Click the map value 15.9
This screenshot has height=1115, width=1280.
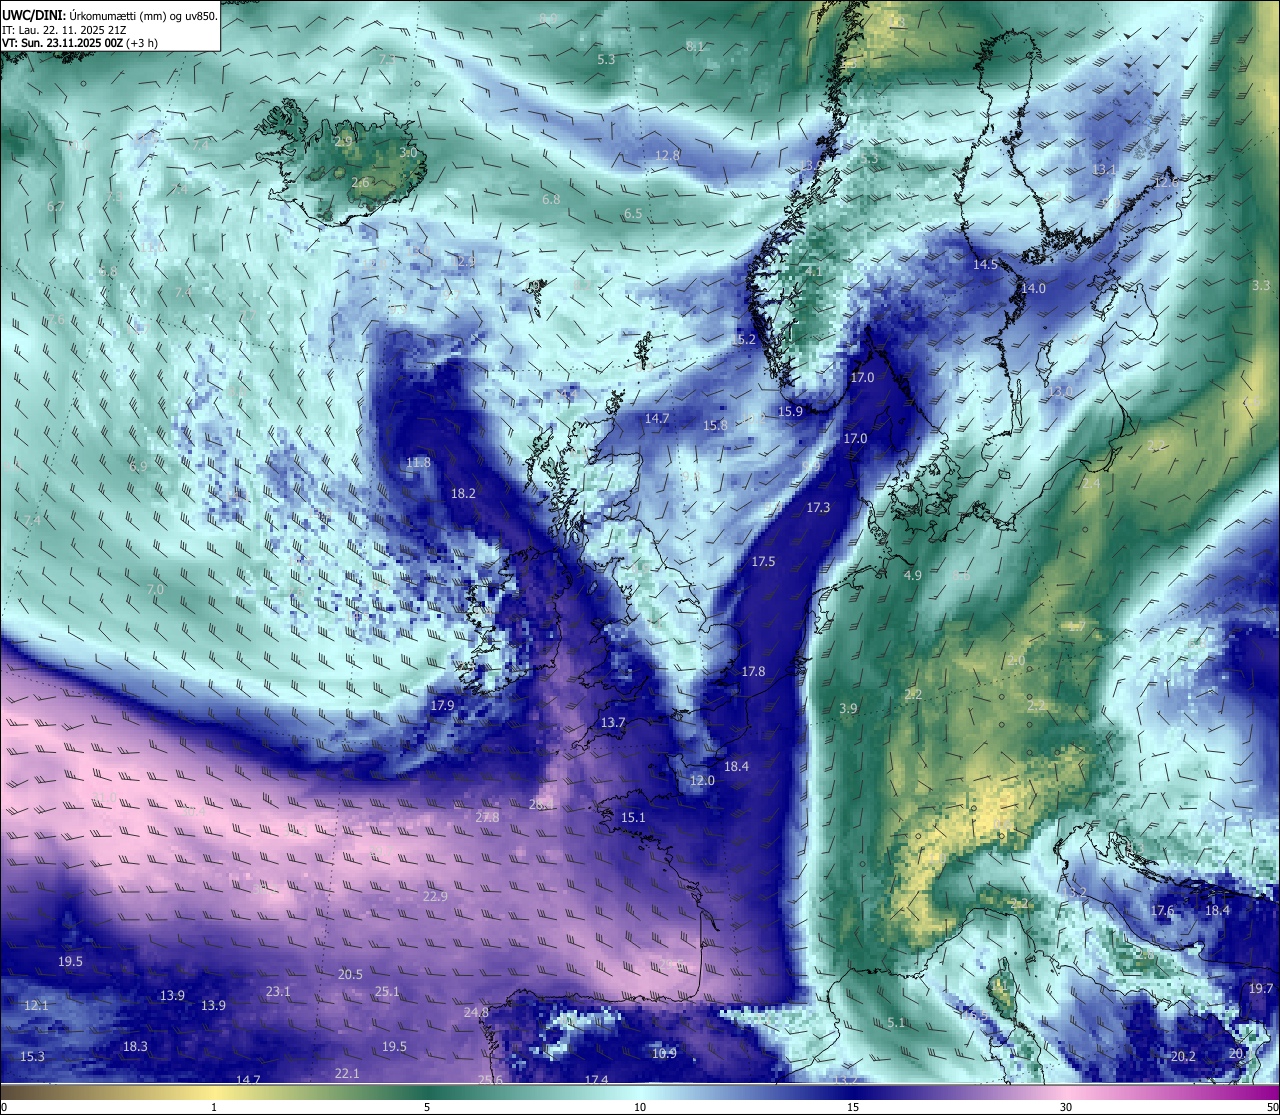click(x=790, y=411)
